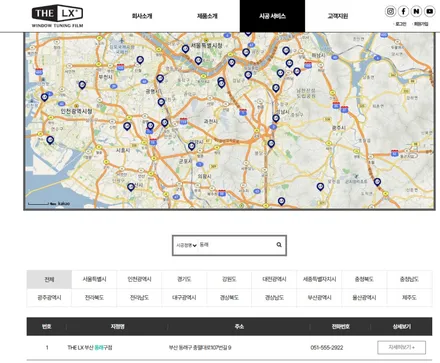Click the 상세보기 column header
The width and height of the screenshot is (440, 363).
click(402, 327)
